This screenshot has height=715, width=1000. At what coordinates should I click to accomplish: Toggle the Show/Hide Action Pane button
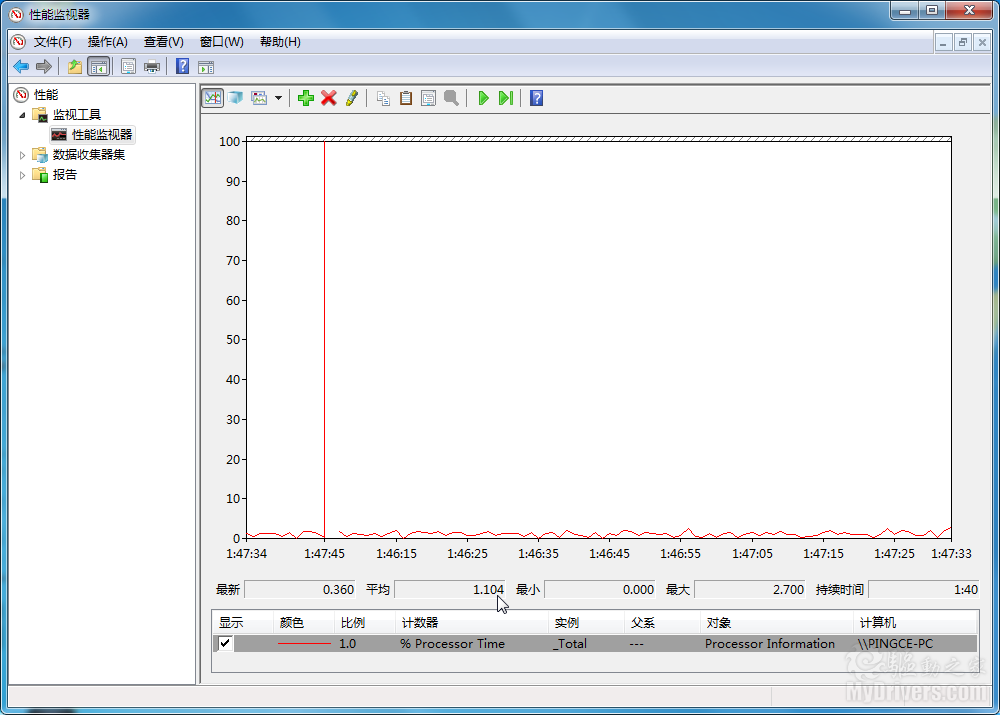206,67
